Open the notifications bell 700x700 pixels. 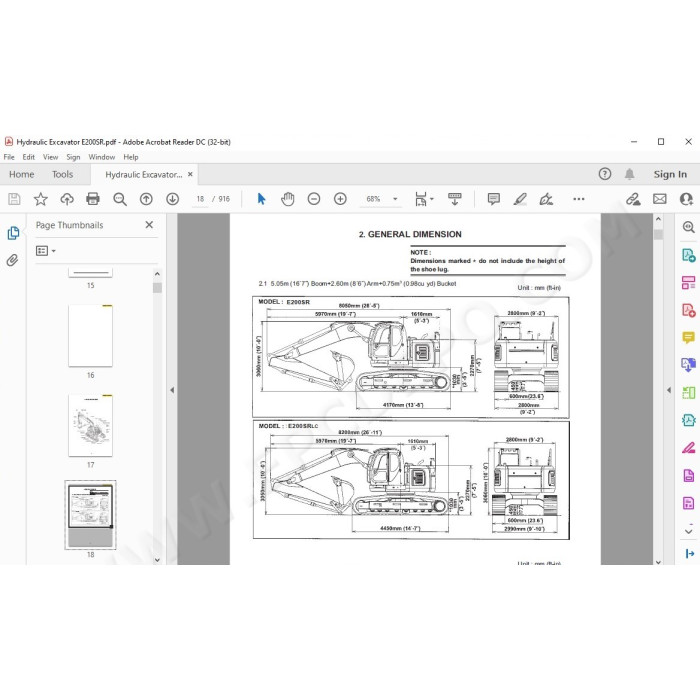point(629,174)
